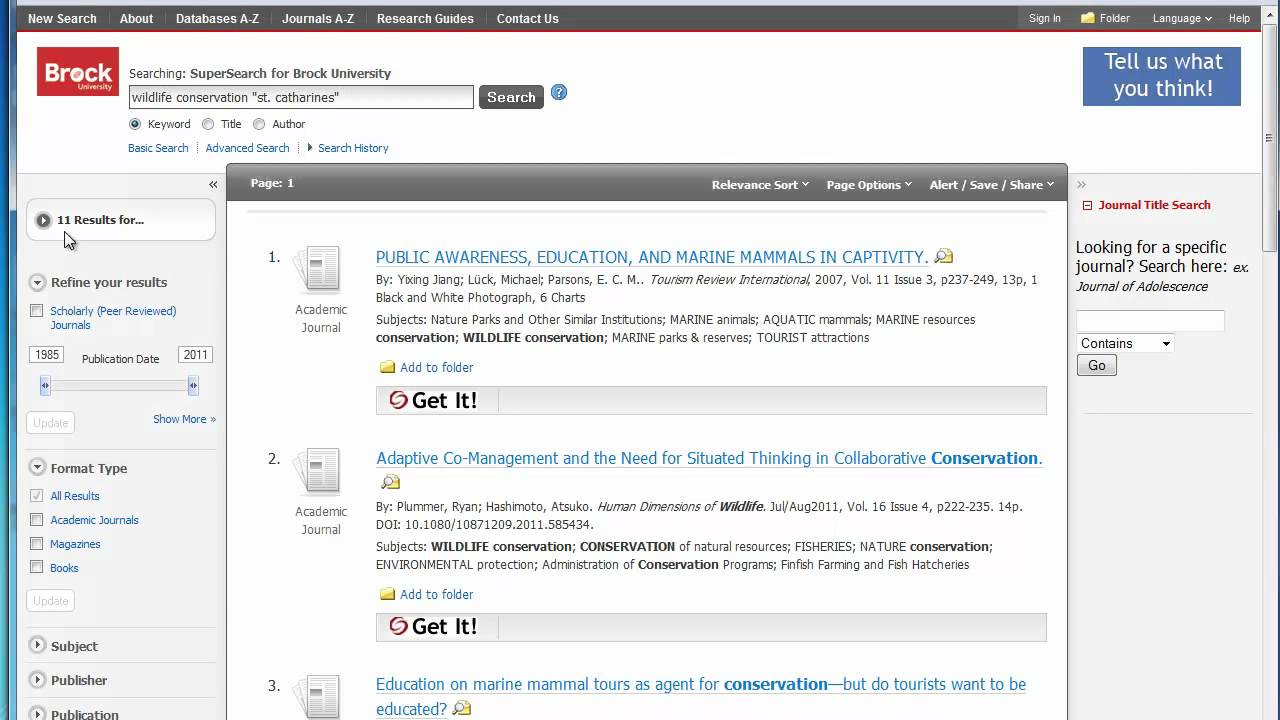The width and height of the screenshot is (1280, 720).
Task: Click the 2011 end year field
Action: [x=195, y=355]
